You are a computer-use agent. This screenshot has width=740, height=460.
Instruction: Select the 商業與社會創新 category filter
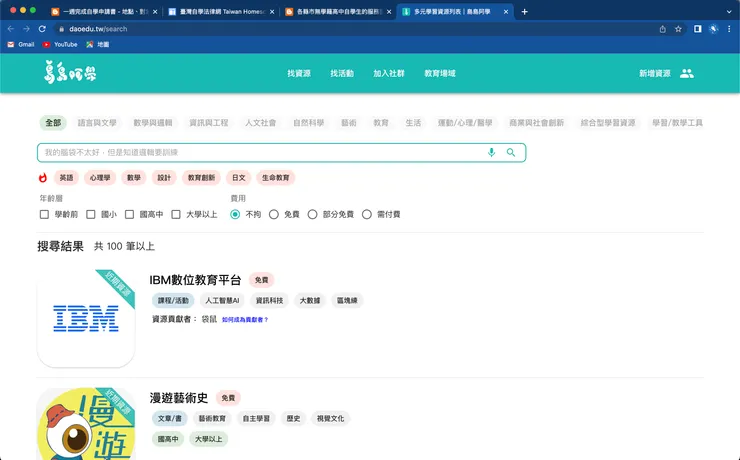point(536,123)
